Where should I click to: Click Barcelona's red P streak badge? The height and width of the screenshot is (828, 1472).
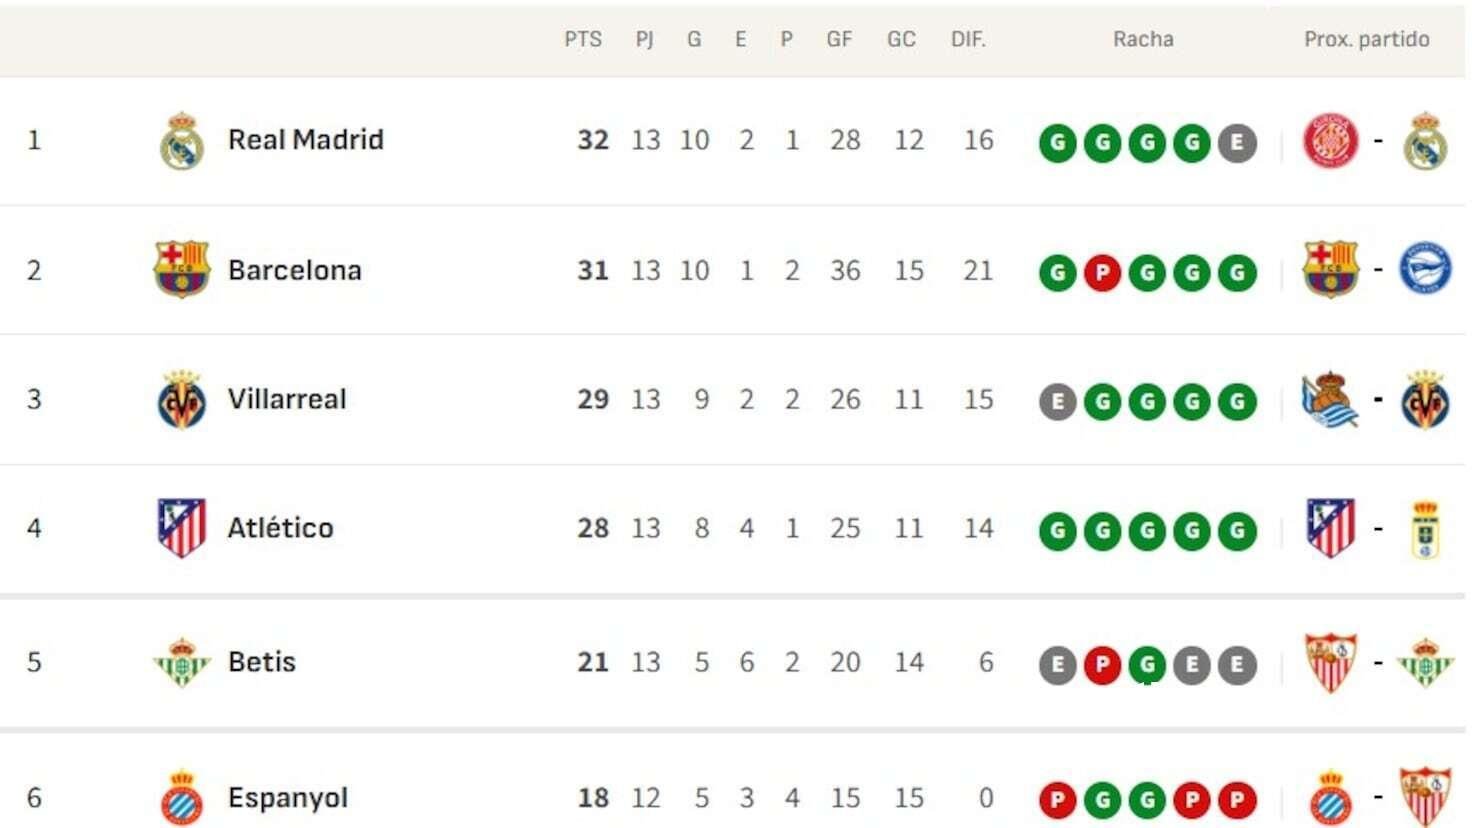tap(1102, 273)
